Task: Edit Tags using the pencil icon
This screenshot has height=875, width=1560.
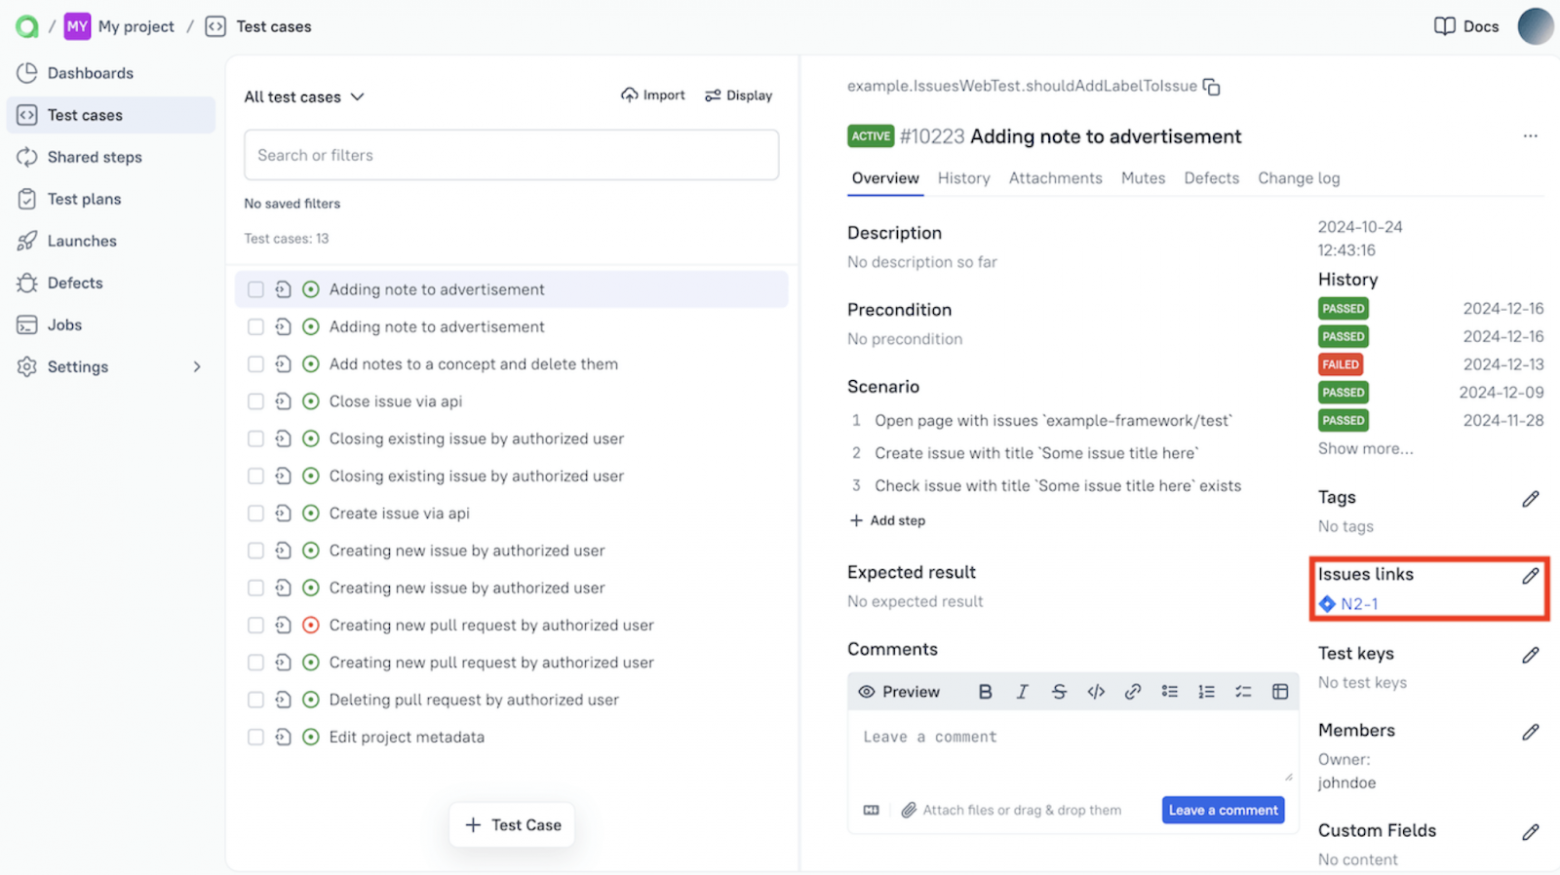Action: tap(1531, 498)
